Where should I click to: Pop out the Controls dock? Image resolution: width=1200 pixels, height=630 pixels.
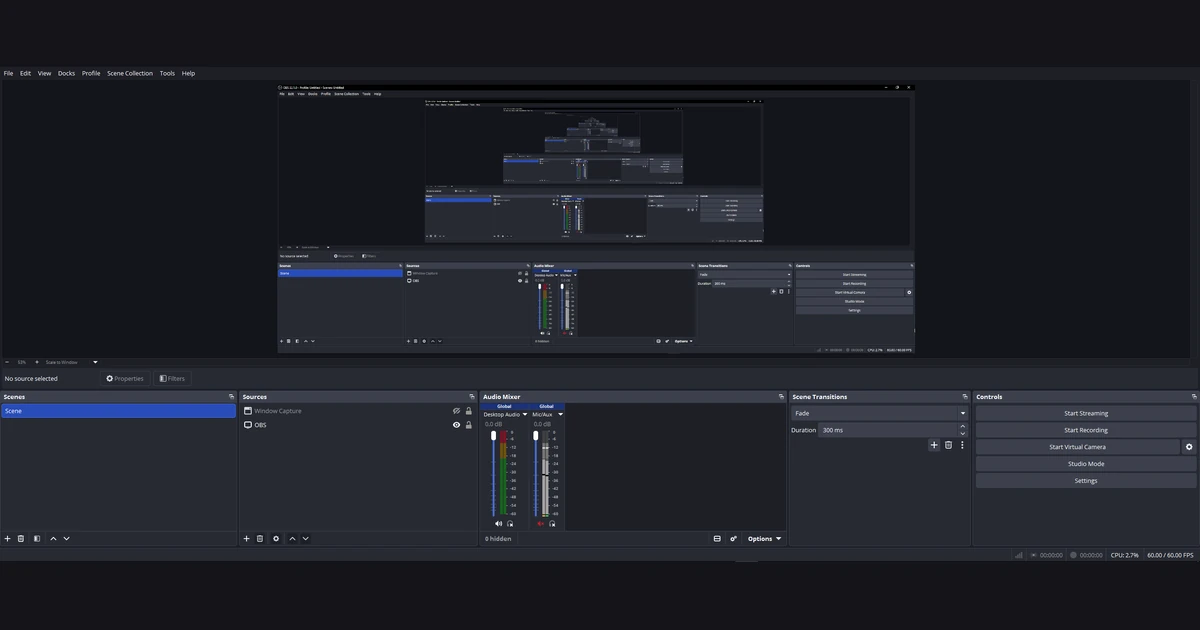pyautogui.click(x=1194, y=397)
